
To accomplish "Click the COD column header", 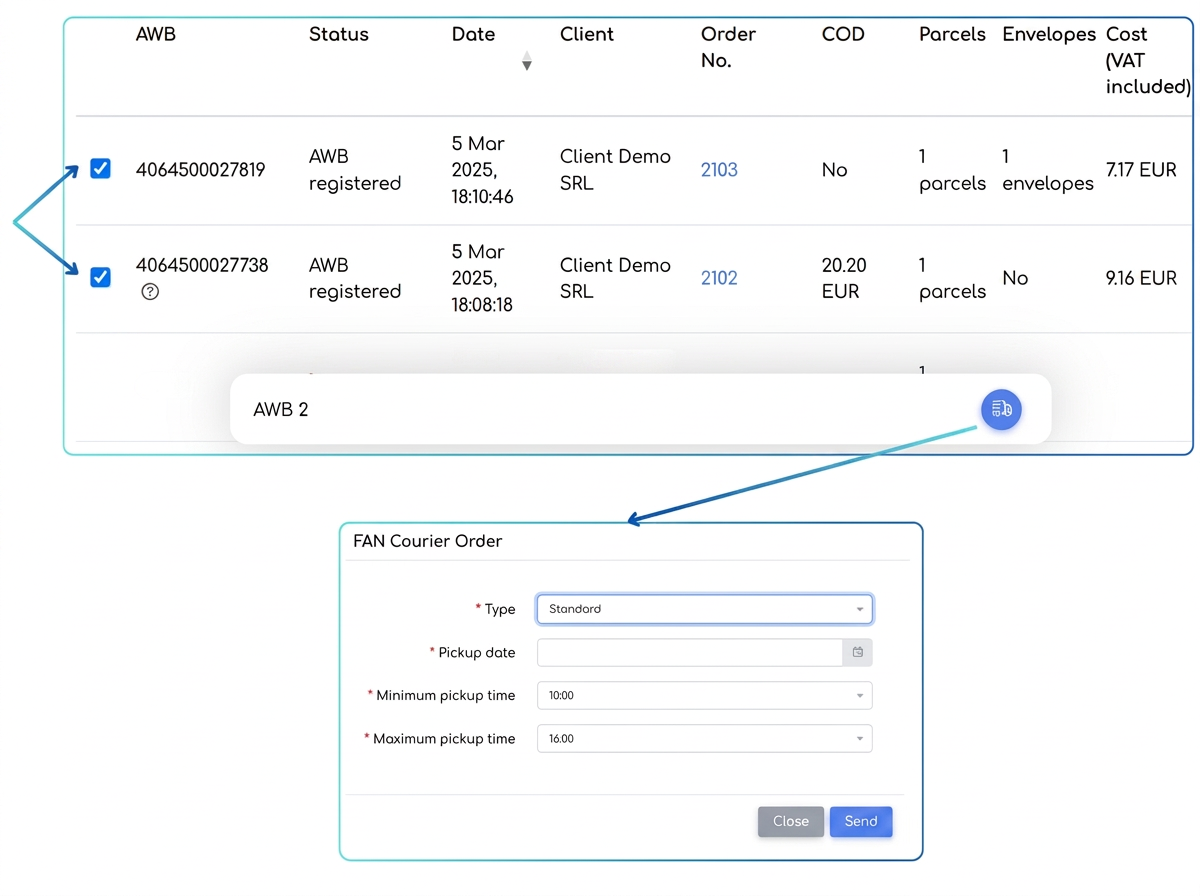I will pyautogui.click(x=843, y=35).
